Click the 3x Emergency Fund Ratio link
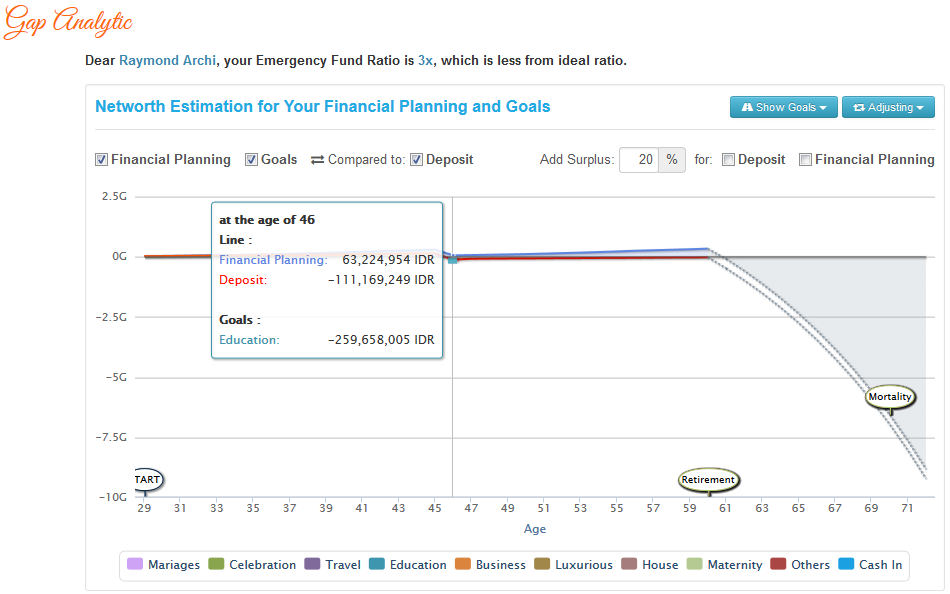Screen dimensions: 950x594 coord(425,61)
